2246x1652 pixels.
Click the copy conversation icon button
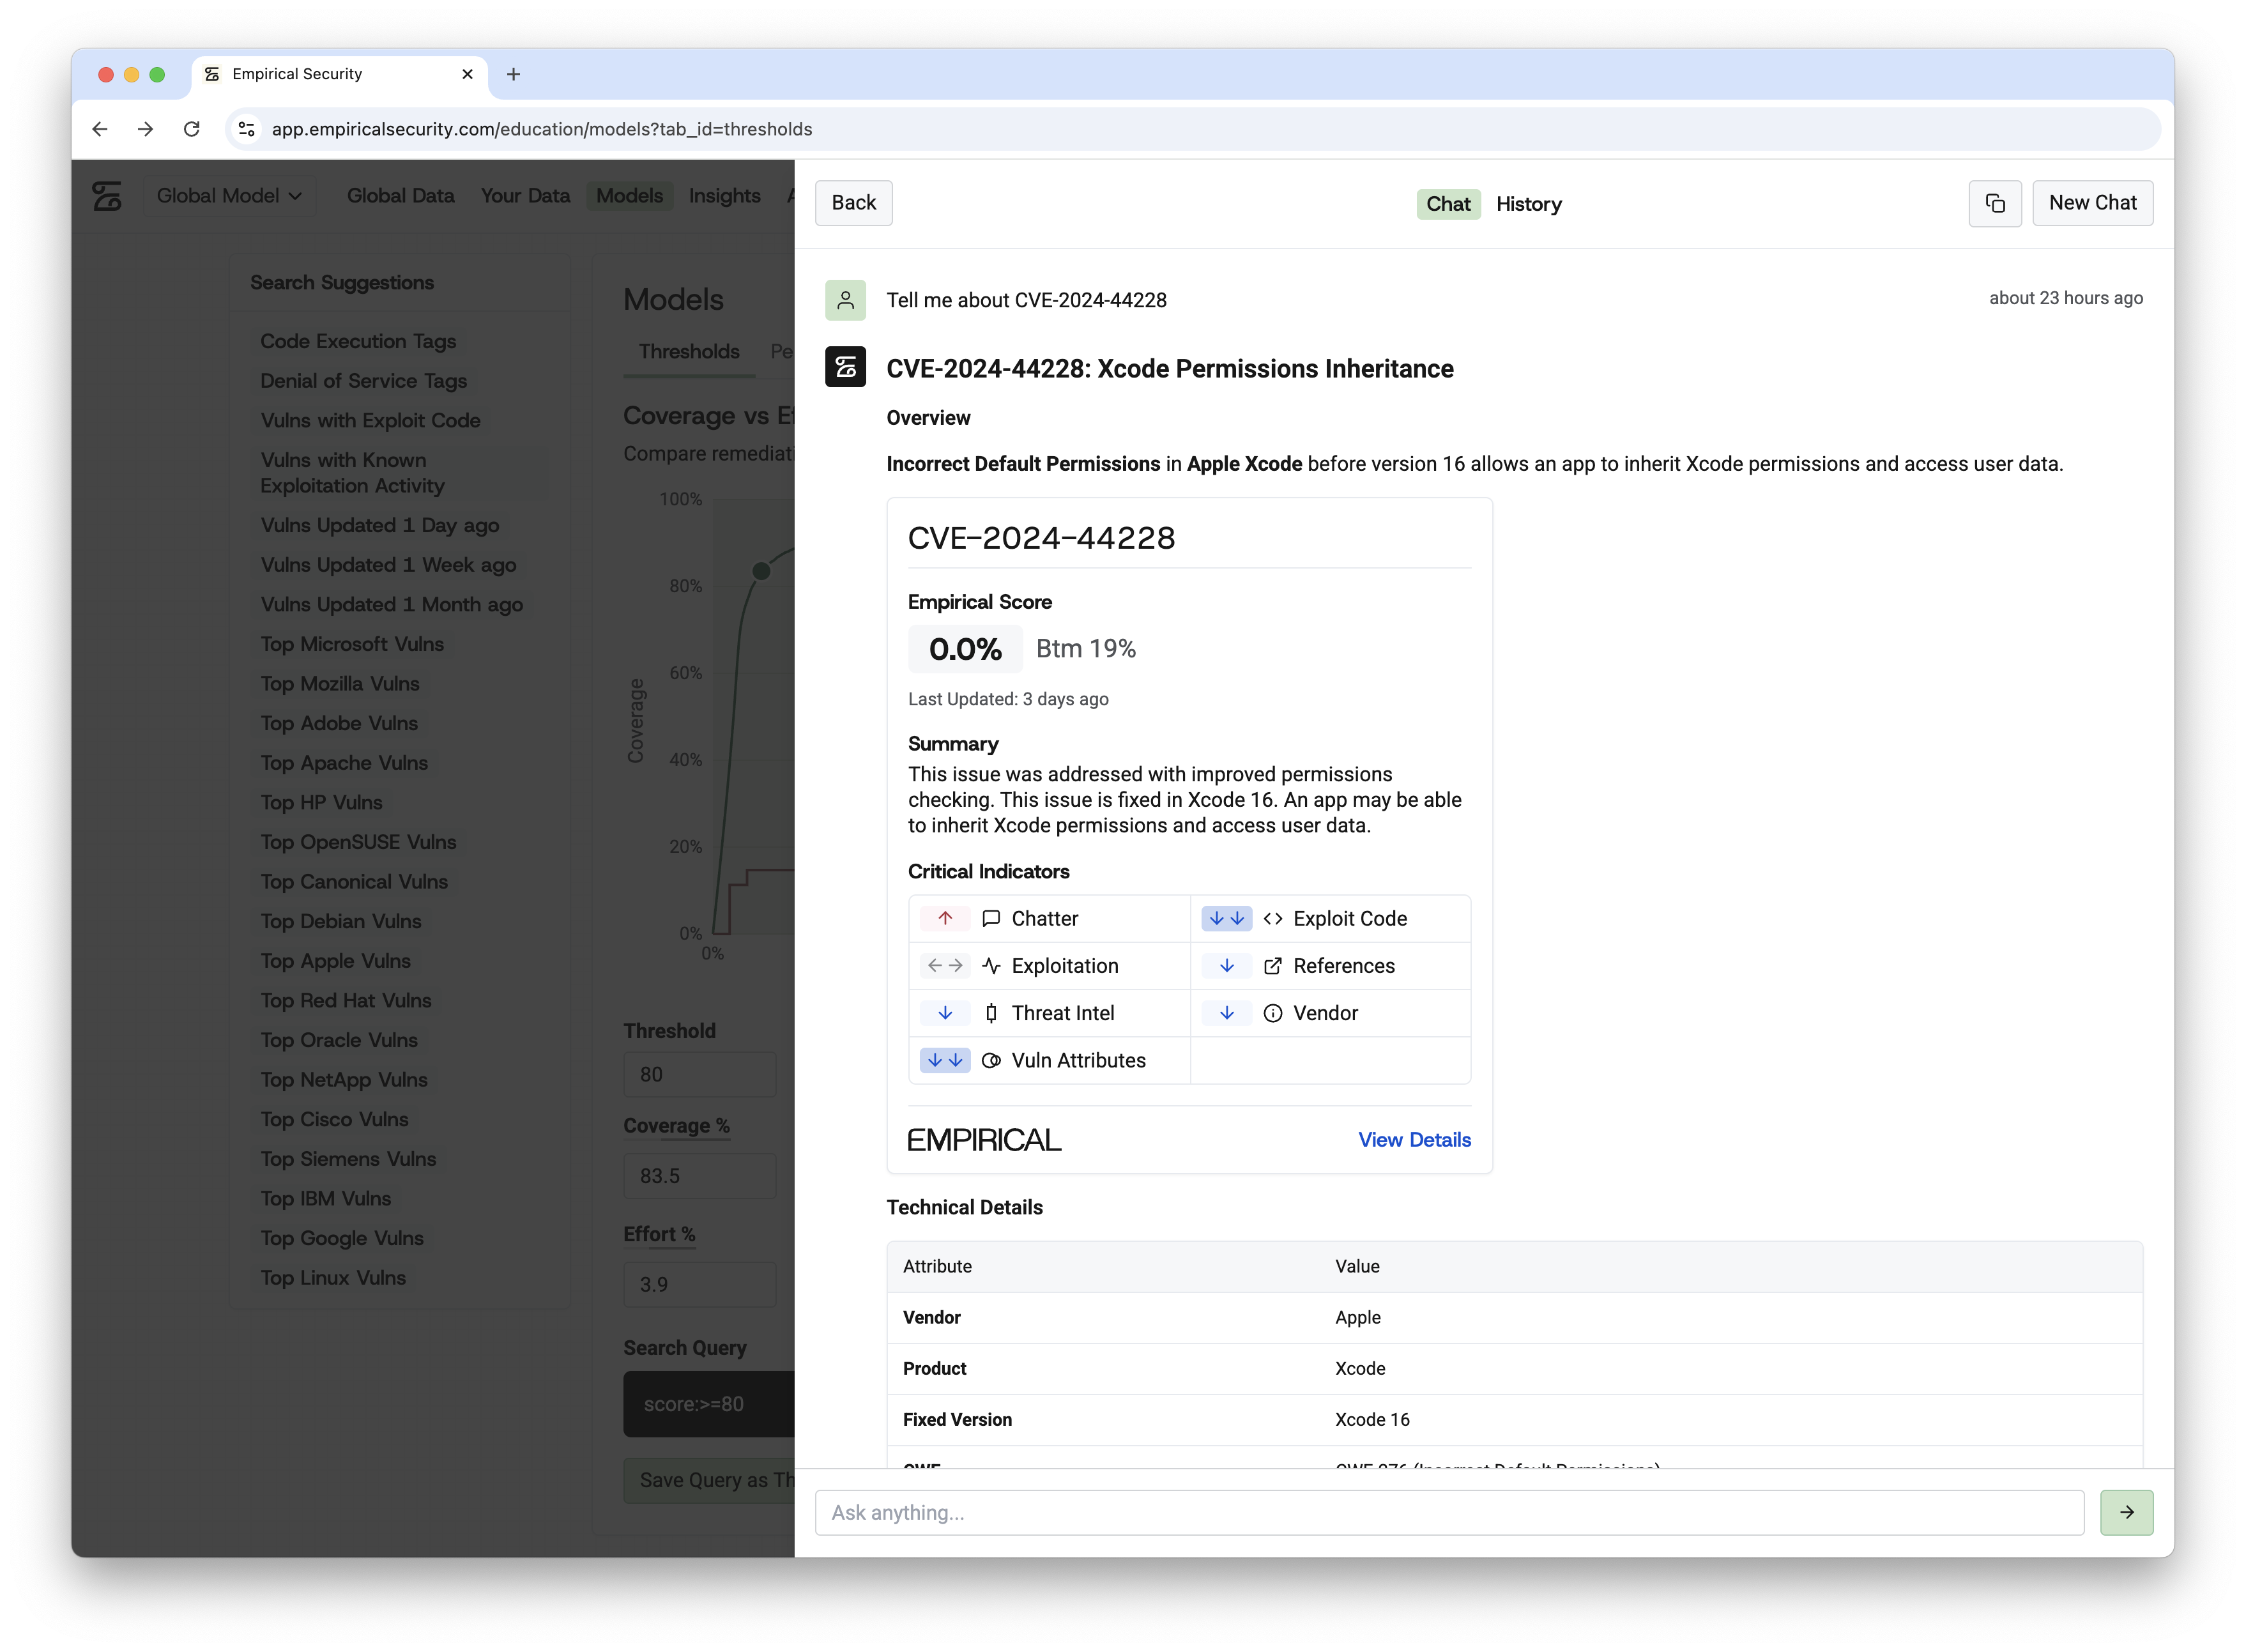(1994, 203)
